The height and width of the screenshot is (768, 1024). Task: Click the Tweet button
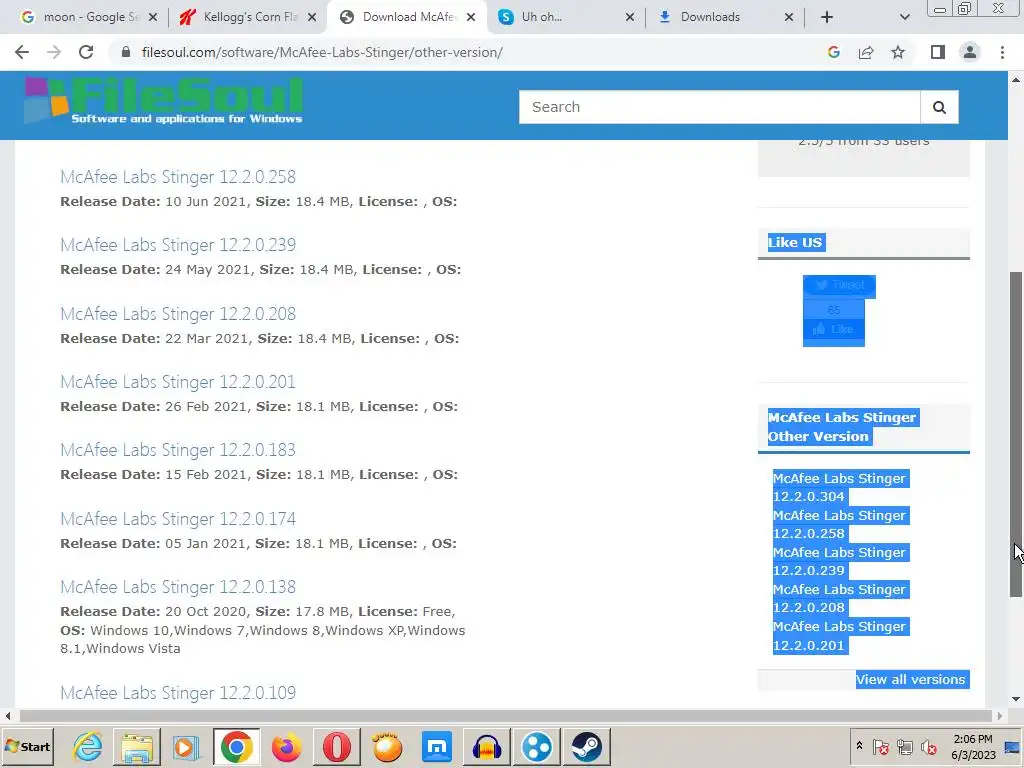[839, 285]
